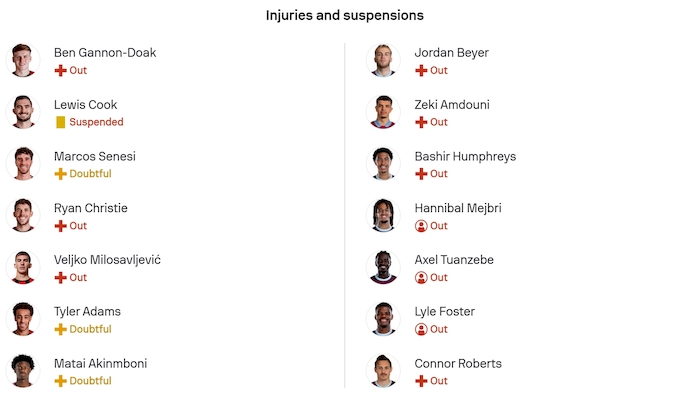Screen dimensions: 690x400
Task: Click the doubtful cross icon under Tyler Adams
Action: (60, 329)
